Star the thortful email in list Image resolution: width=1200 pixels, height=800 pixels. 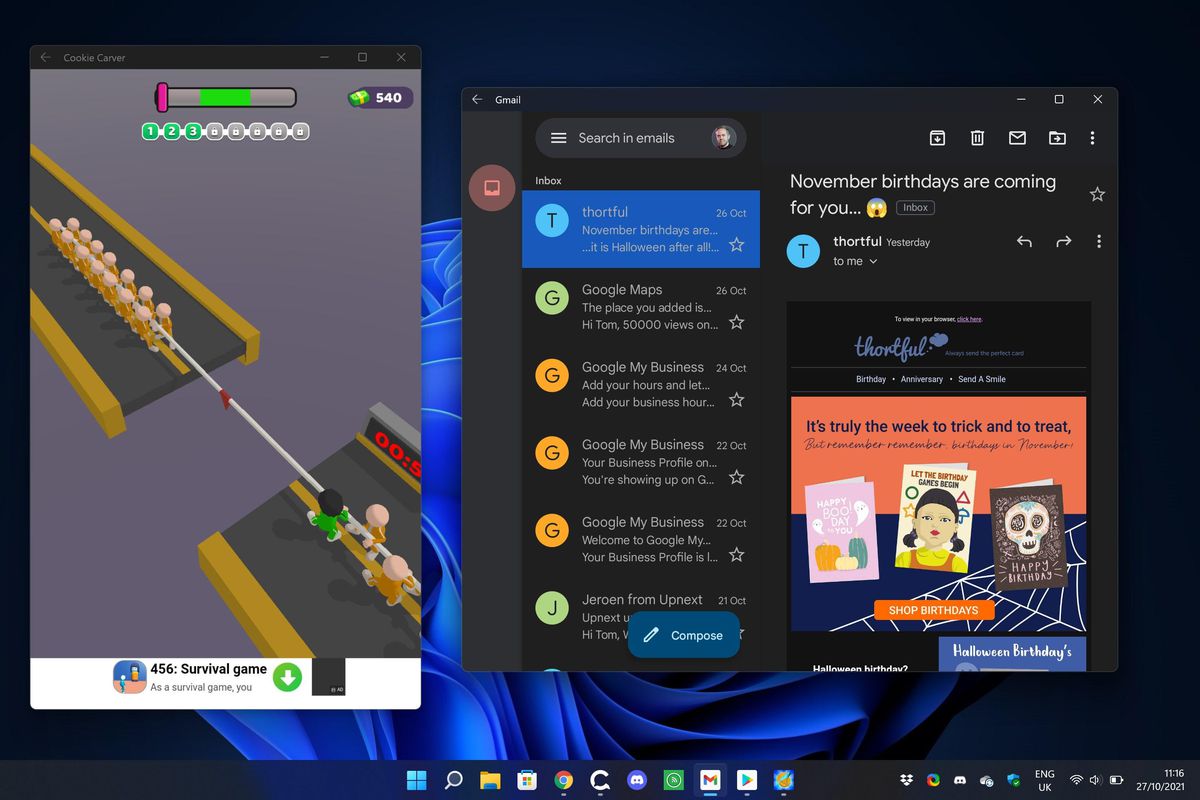pyautogui.click(x=736, y=244)
